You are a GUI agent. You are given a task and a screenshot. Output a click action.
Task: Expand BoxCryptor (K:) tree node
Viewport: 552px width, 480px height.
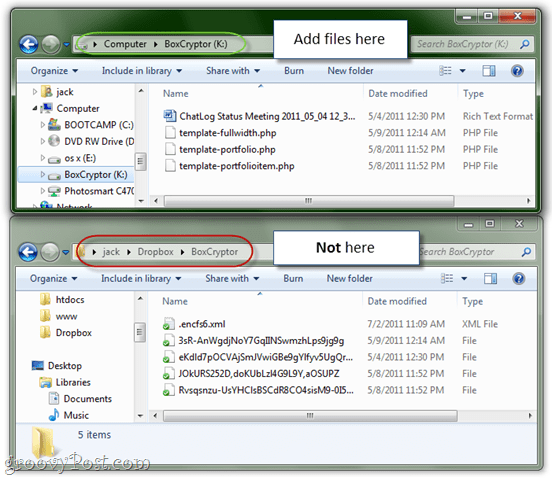pos(43,174)
